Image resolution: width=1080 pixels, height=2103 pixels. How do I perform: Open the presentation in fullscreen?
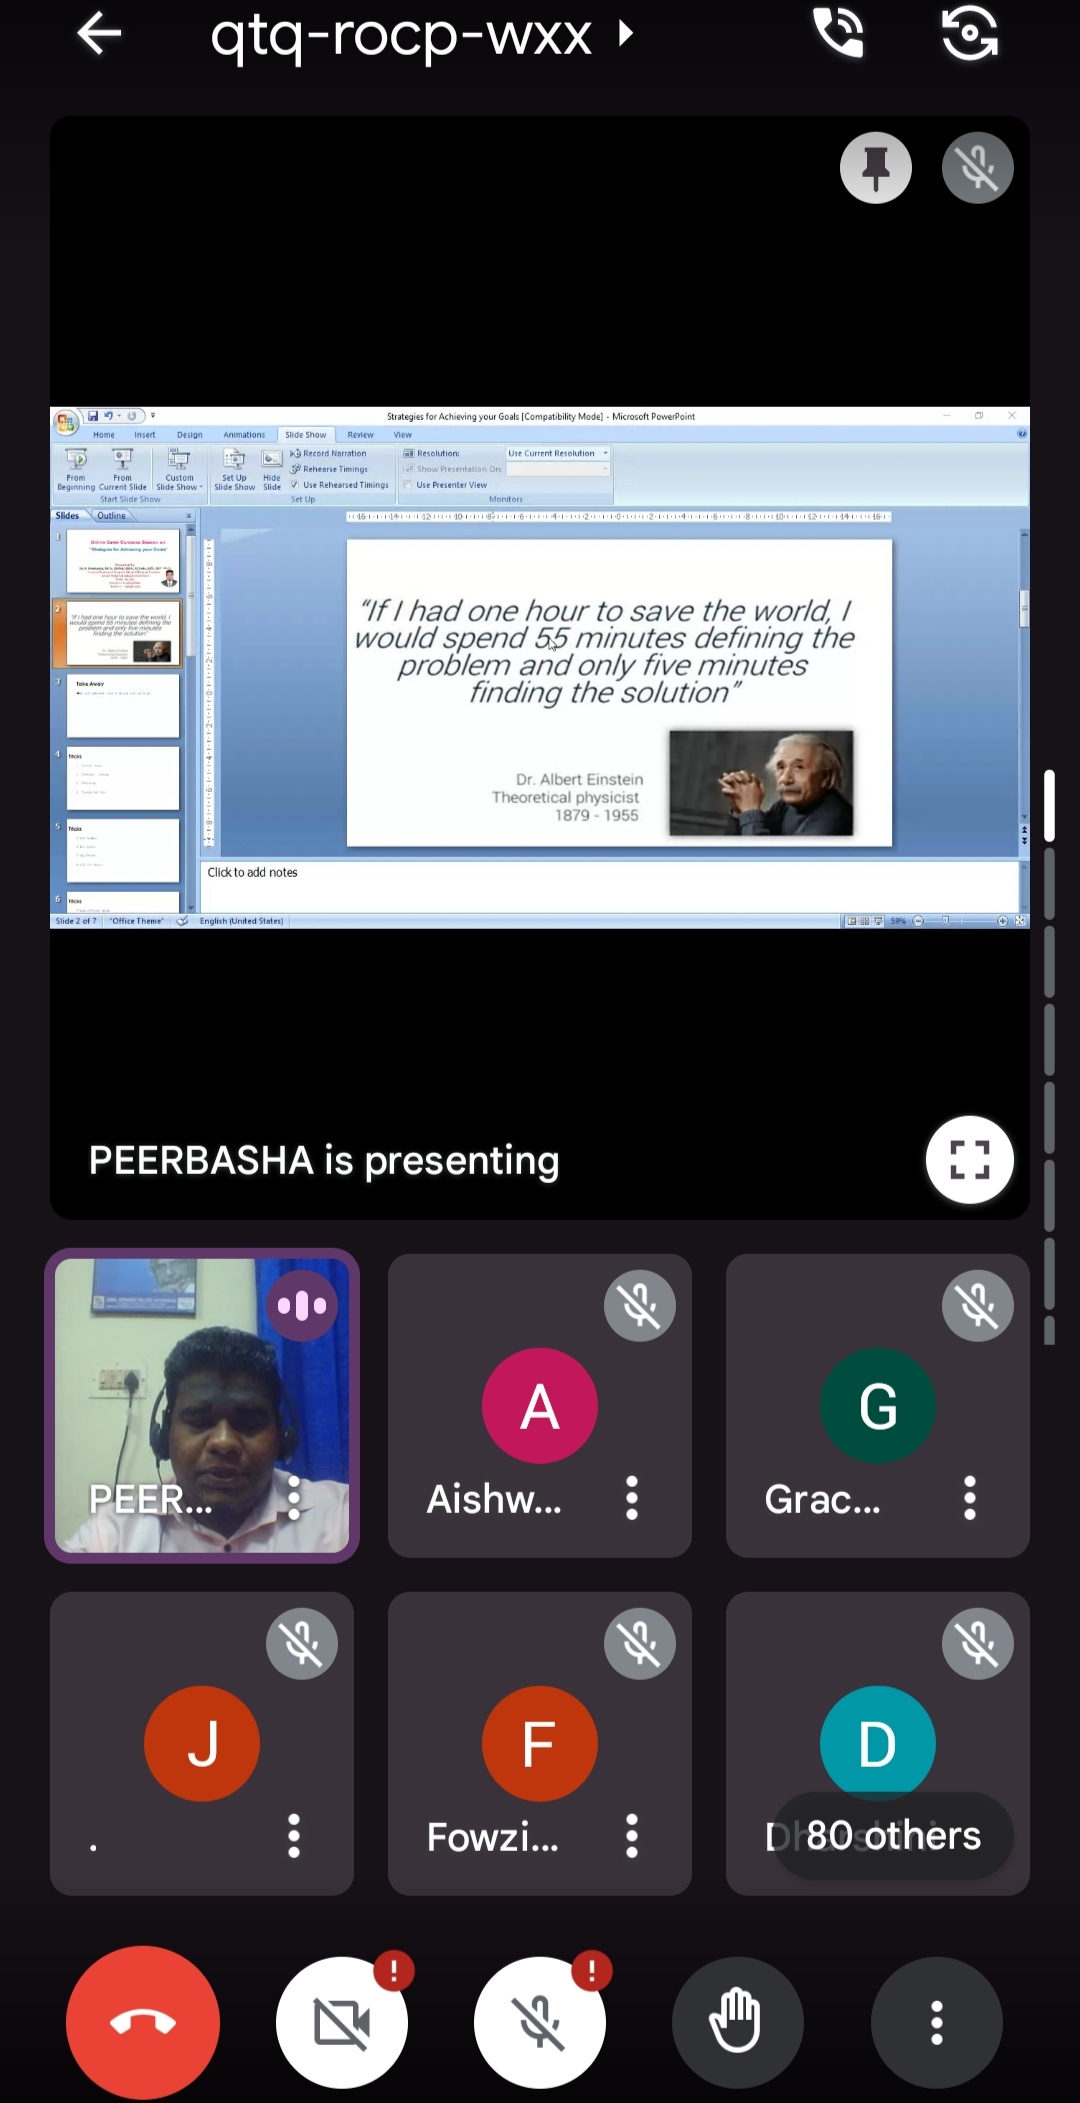click(969, 1160)
